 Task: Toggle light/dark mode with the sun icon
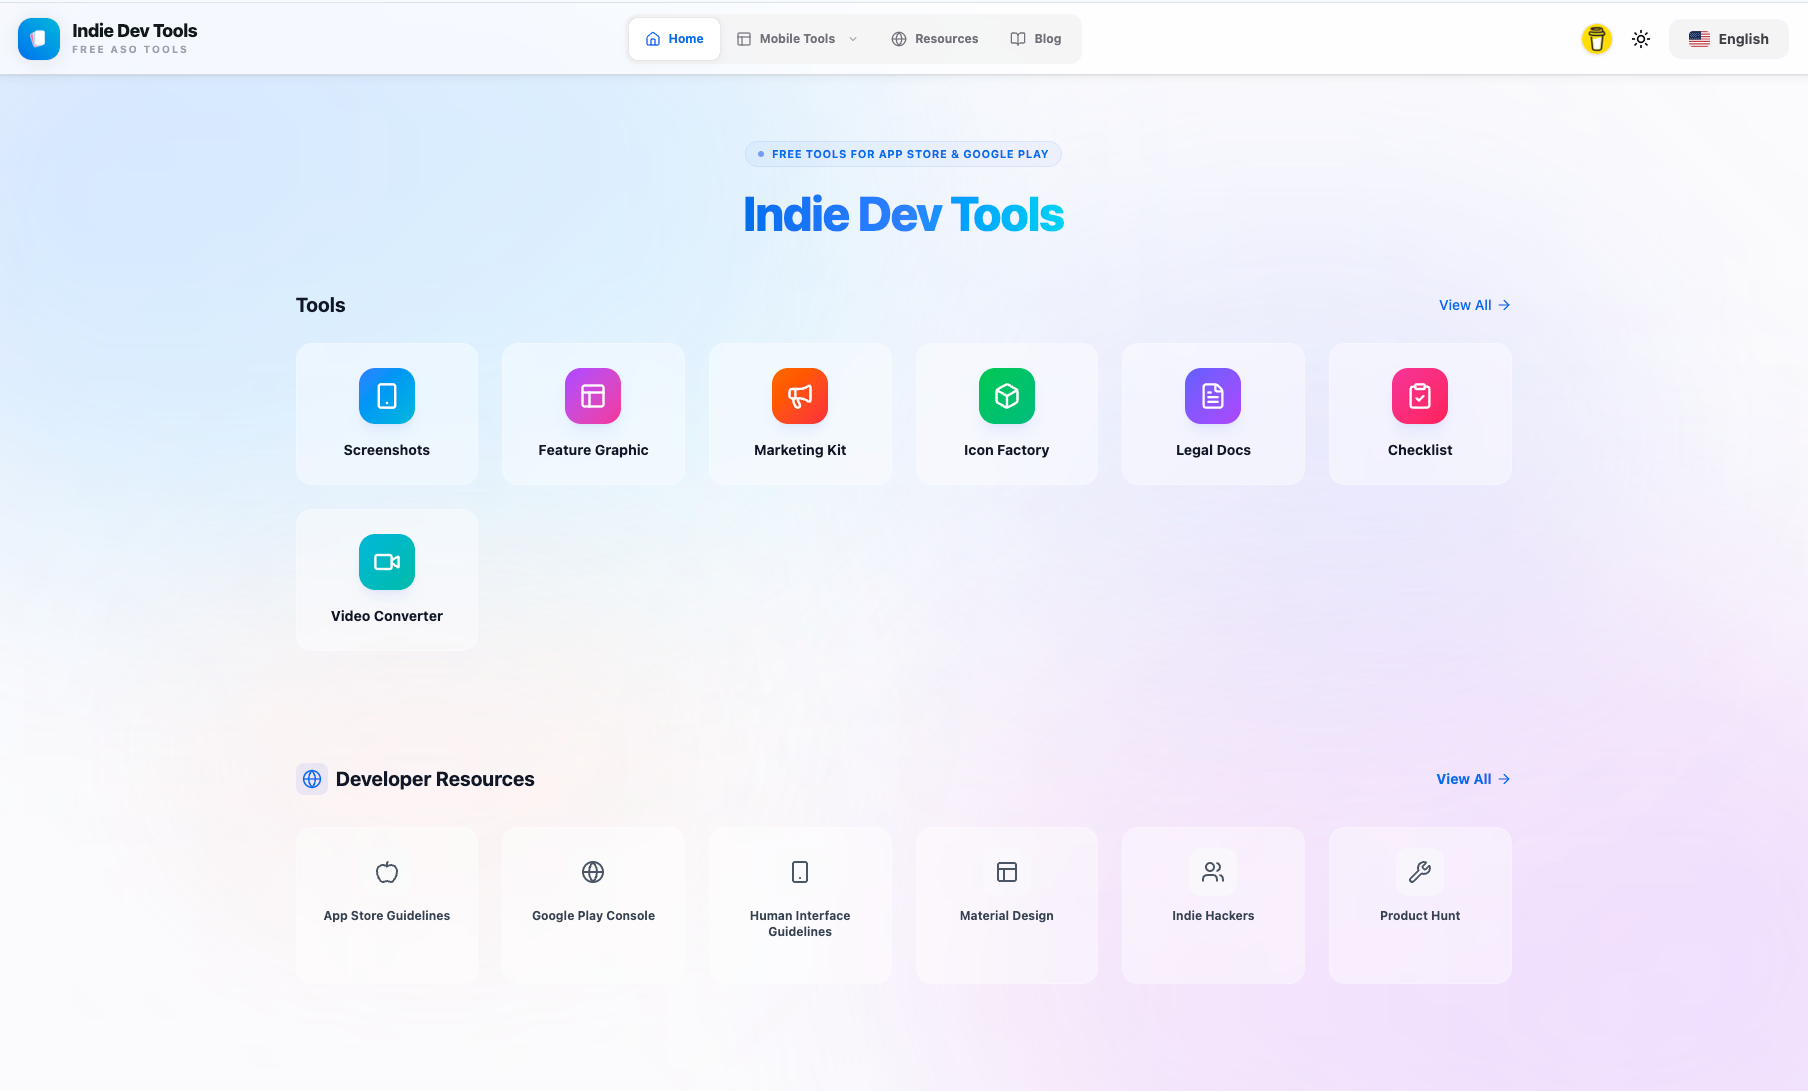tap(1640, 38)
